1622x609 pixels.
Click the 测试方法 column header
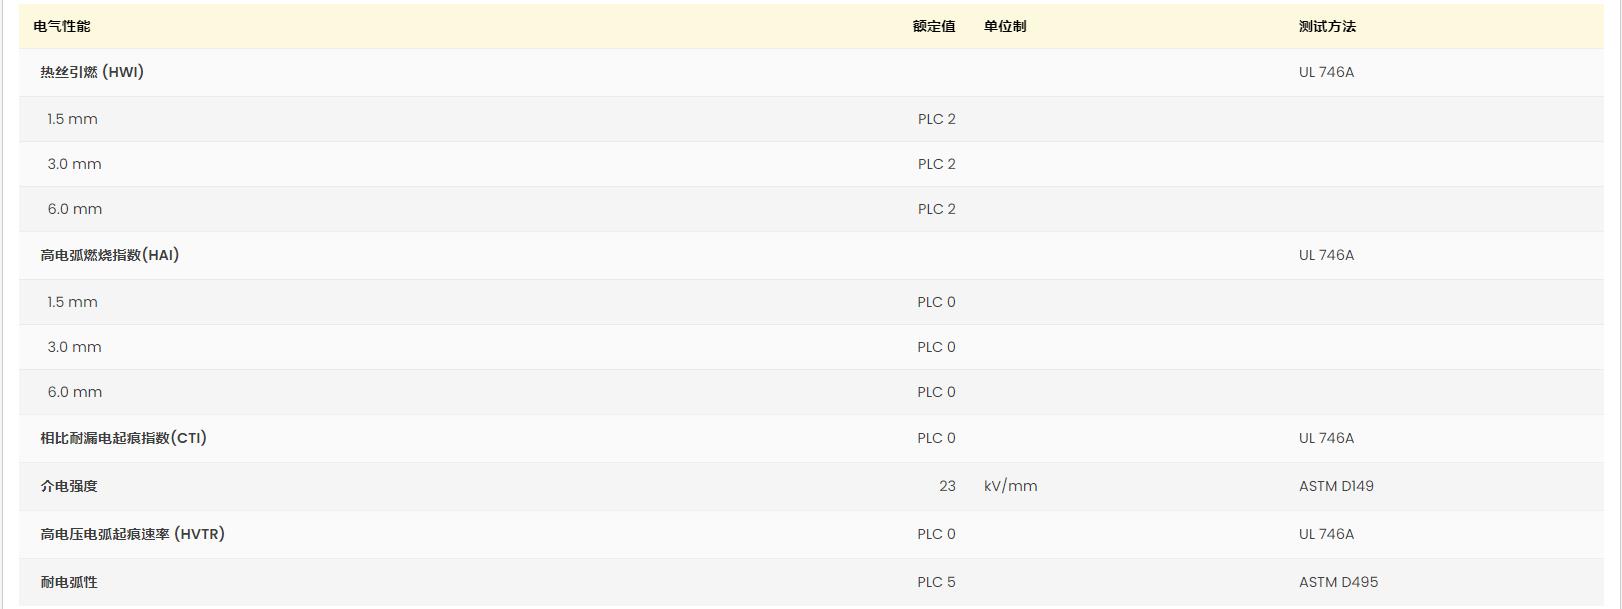click(x=1327, y=26)
